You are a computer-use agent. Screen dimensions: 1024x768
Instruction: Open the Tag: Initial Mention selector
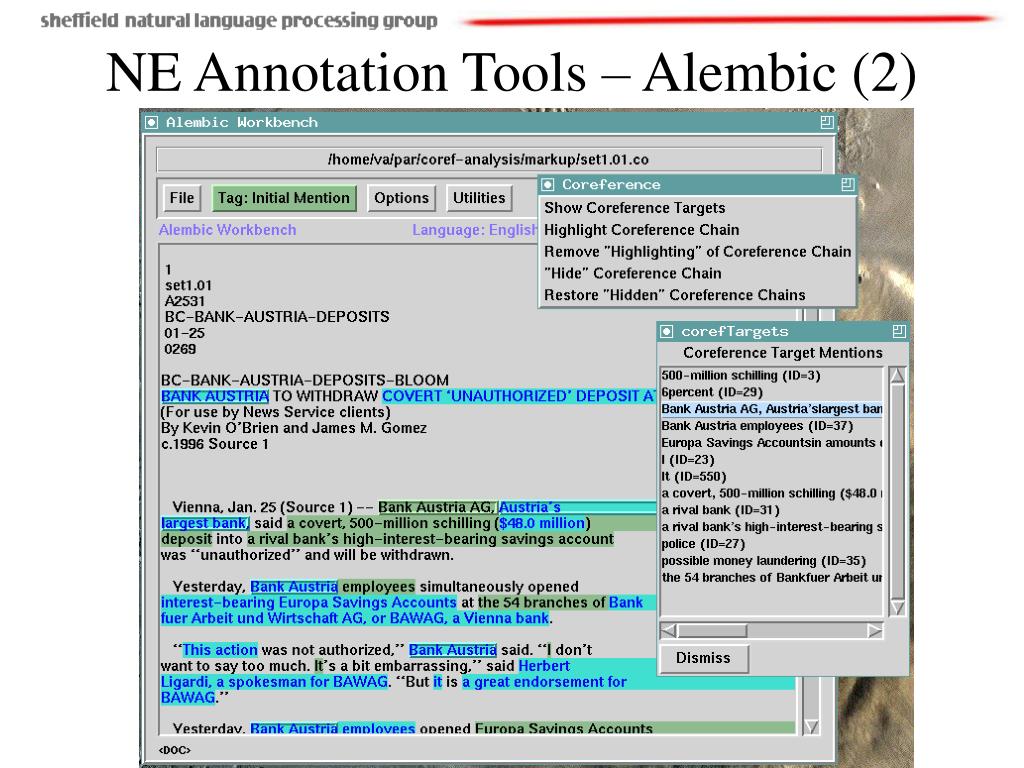coord(284,198)
